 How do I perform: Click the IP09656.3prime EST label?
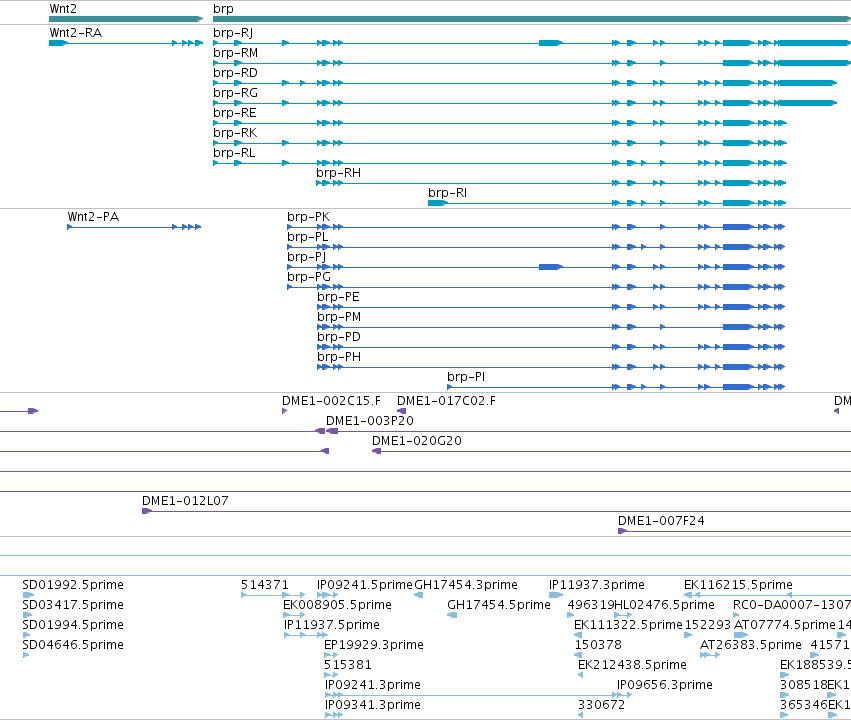[x=665, y=685]
